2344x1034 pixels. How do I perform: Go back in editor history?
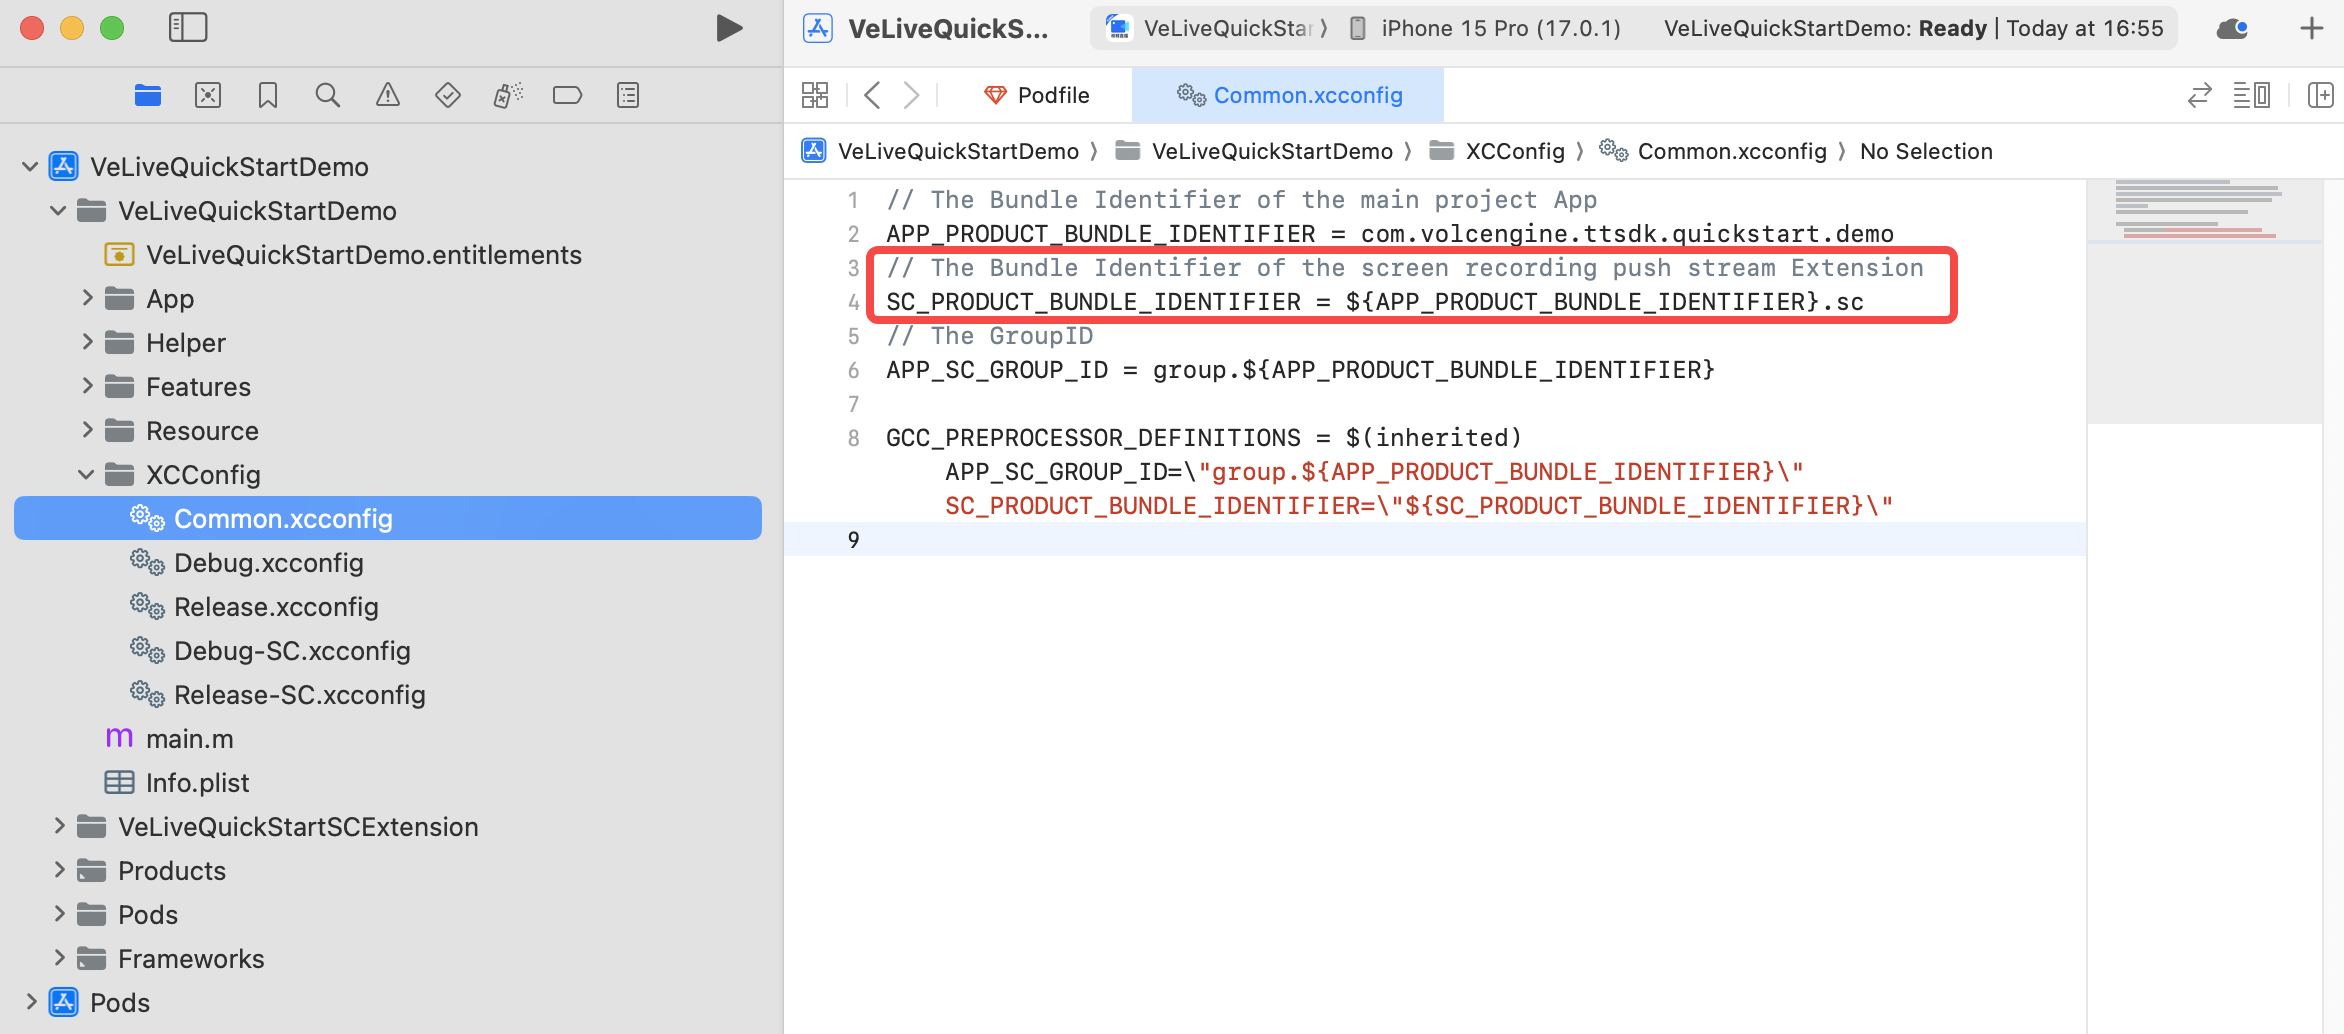(872, 95)
